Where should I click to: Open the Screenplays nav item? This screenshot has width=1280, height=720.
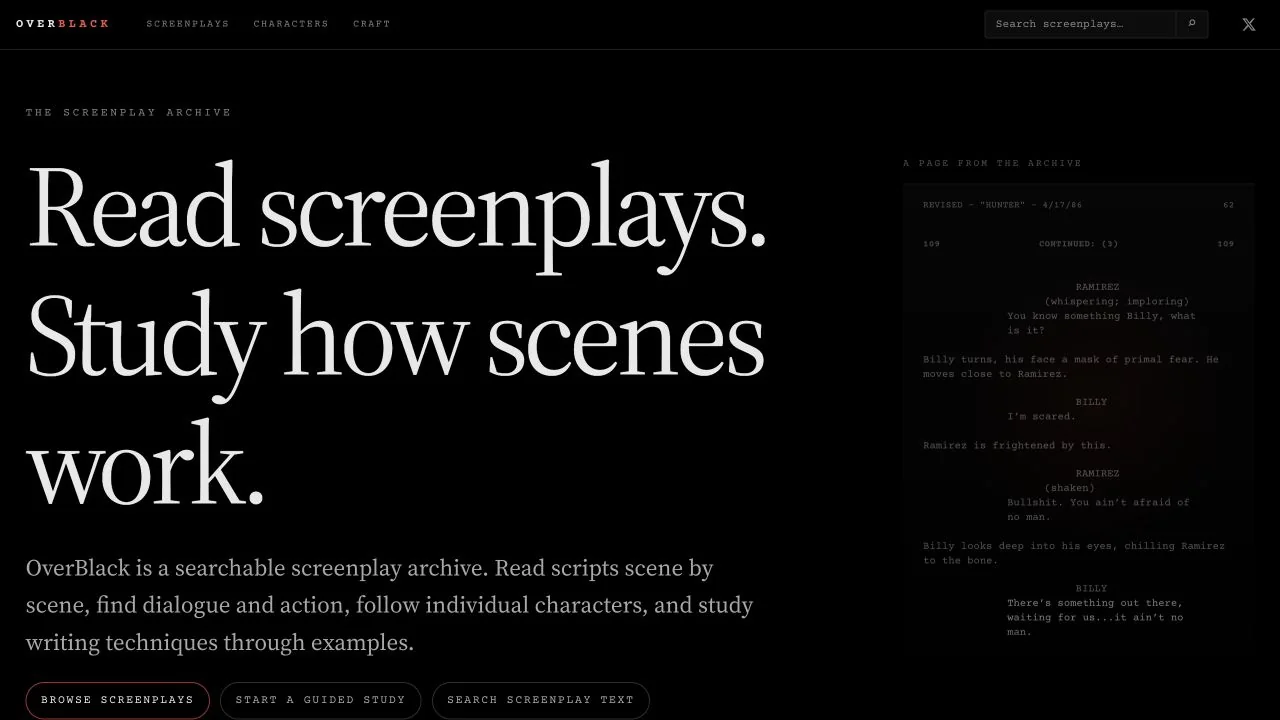[x=187, y=24]
